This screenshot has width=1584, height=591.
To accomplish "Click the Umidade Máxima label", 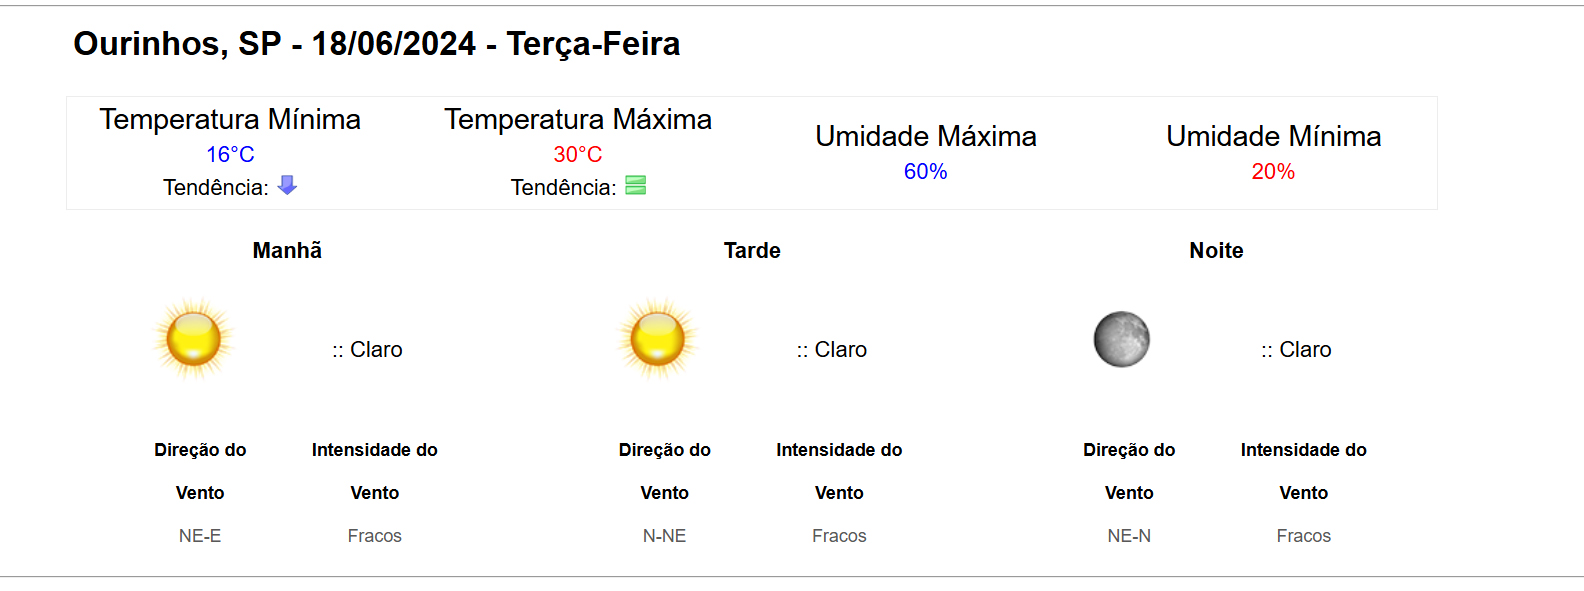I will click(x=925, y=137).
